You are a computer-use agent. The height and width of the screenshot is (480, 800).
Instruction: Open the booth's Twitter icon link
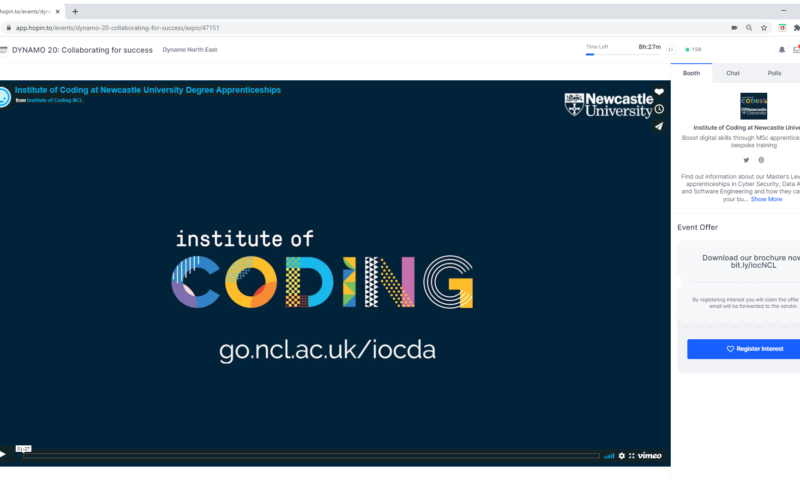pos(746,160)
